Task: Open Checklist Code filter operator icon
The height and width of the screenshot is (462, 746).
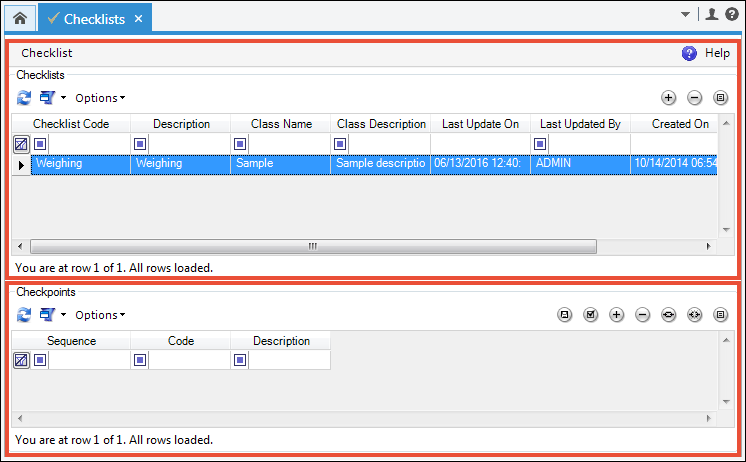Action: [40, 144]
